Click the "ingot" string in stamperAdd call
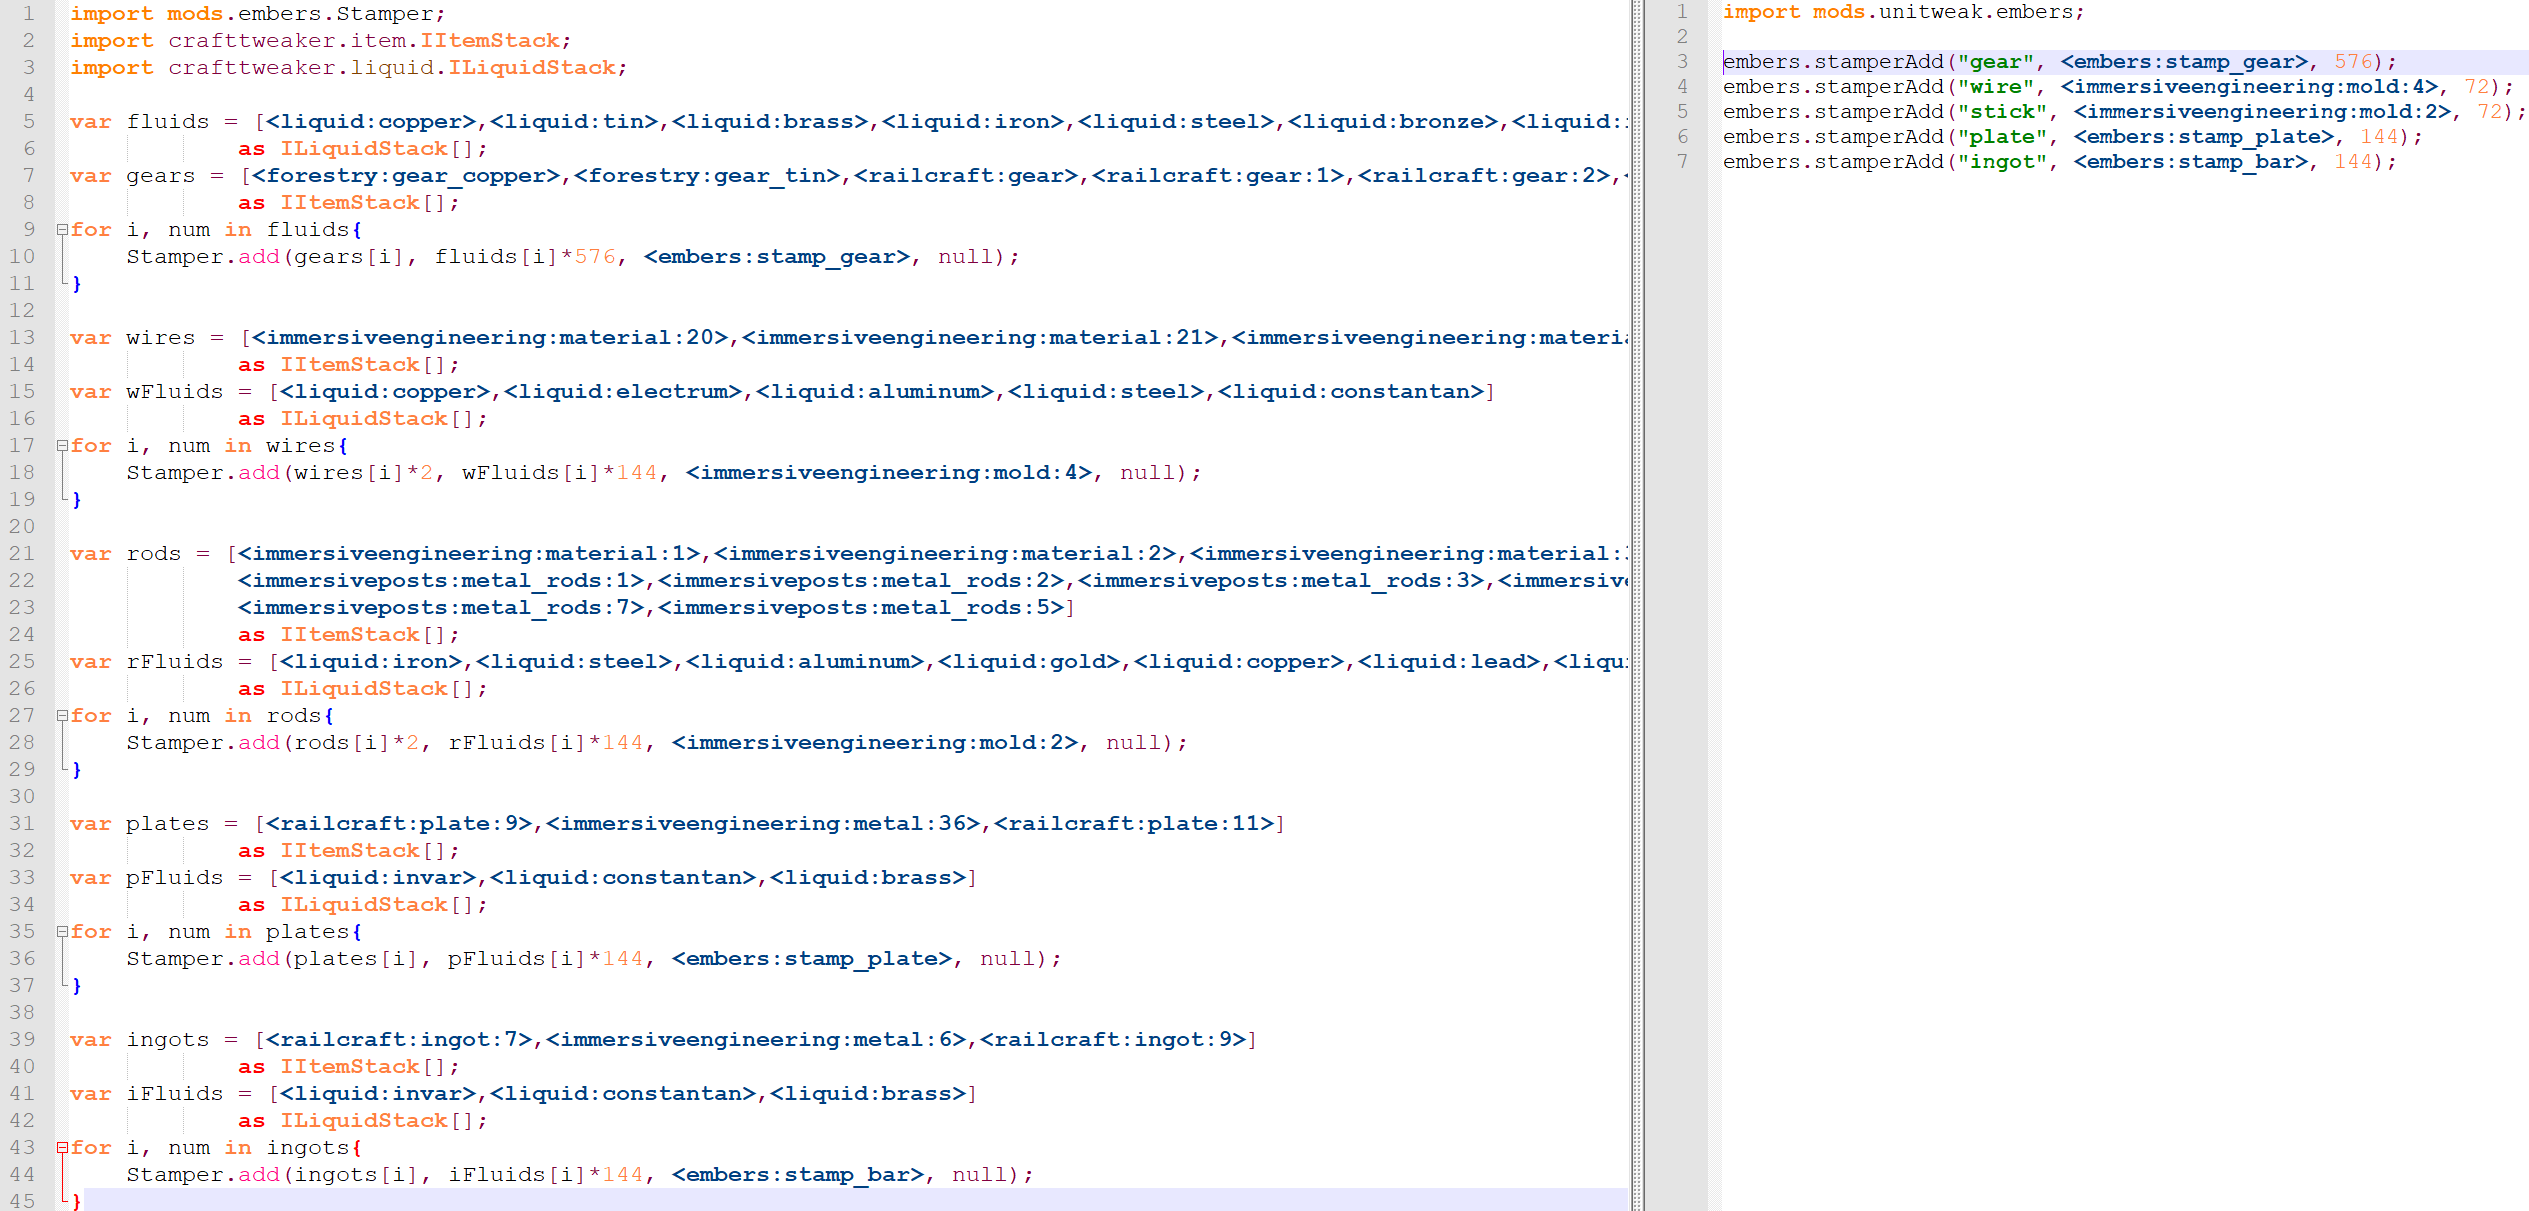The width and height of the screenshot is (2529, 1211). pyautogui.click(x=2001, y=162)
